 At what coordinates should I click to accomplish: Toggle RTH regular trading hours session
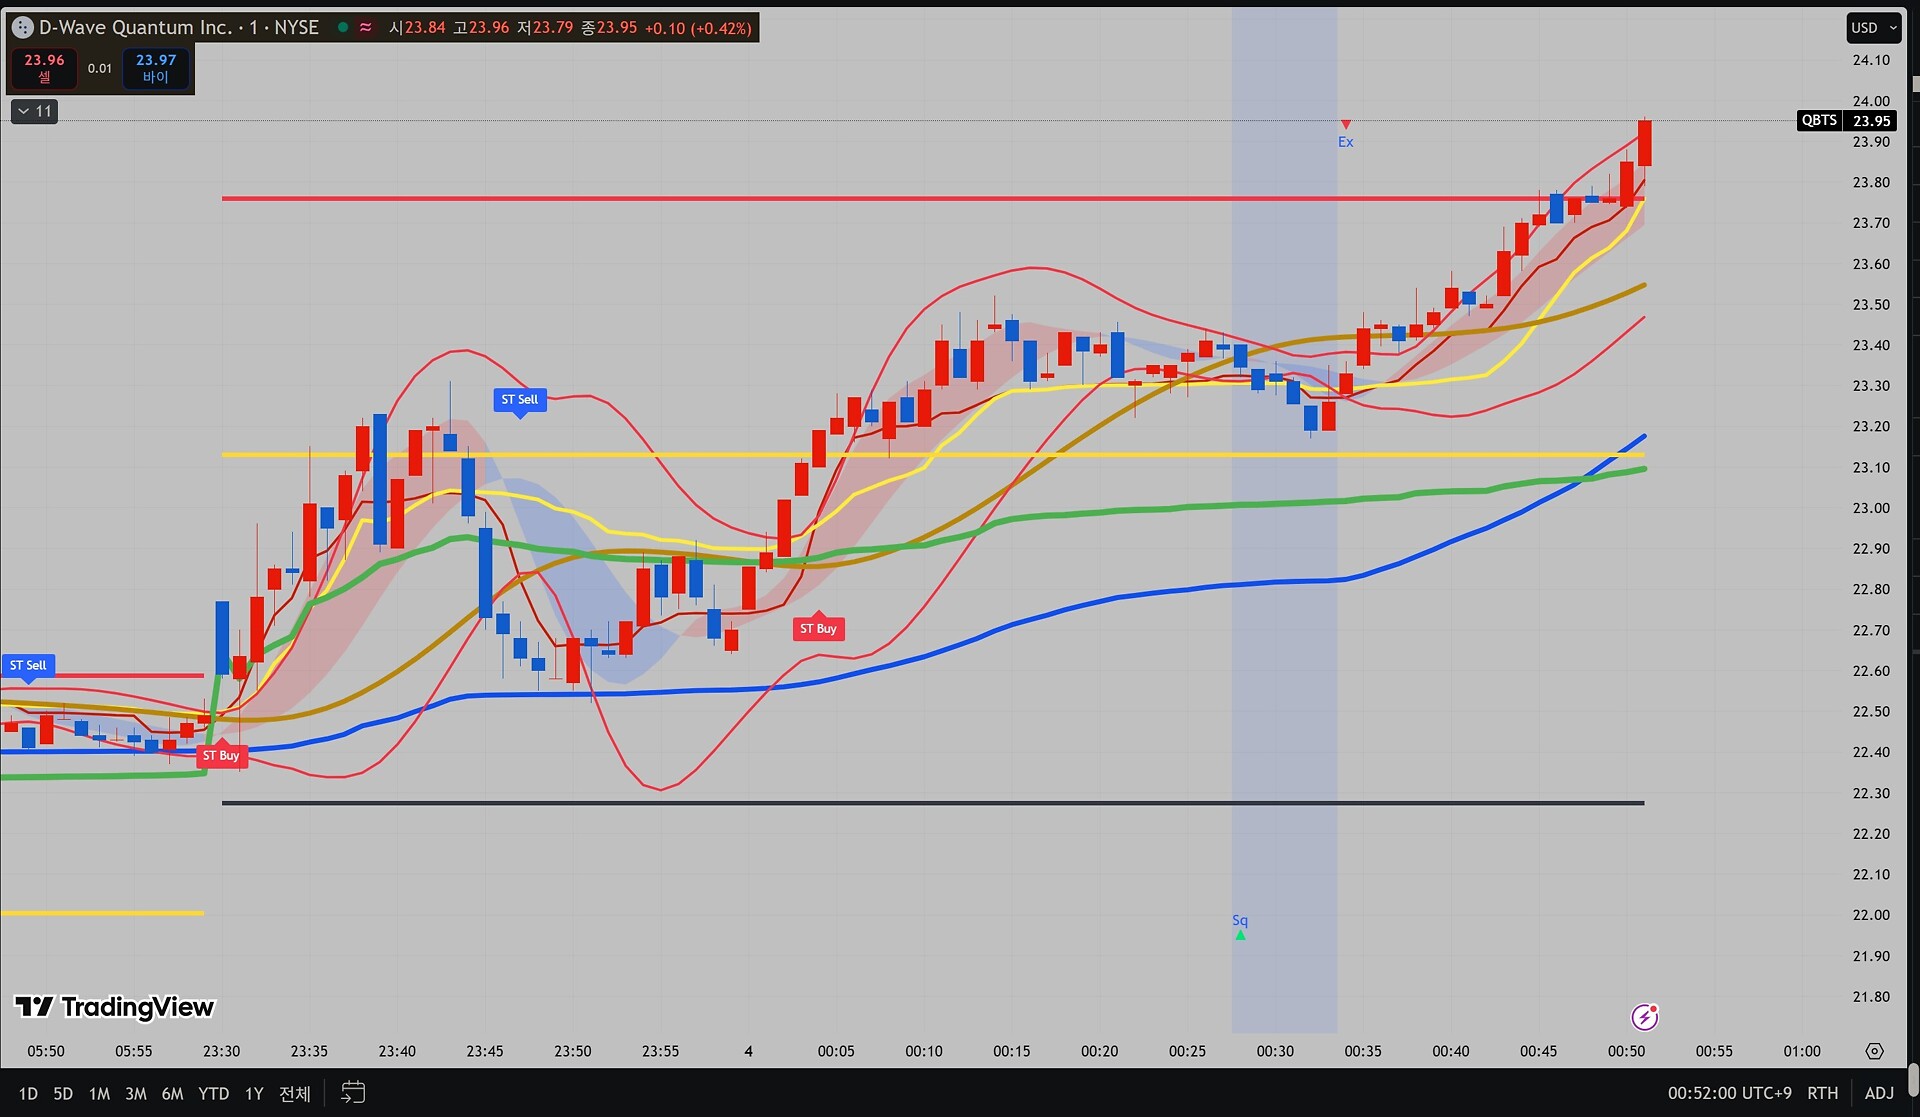[x=1822, y=1093]
